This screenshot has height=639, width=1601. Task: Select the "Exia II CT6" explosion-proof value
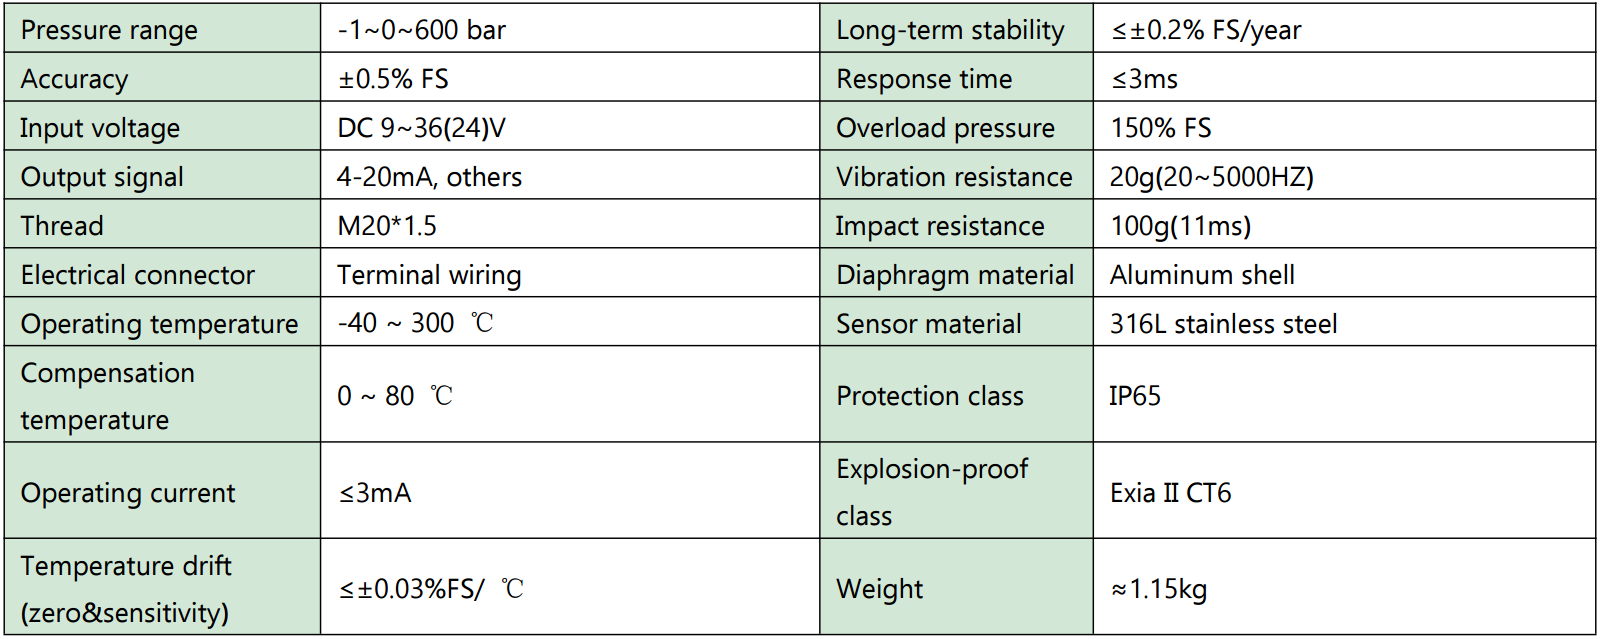coord(1170,493)
